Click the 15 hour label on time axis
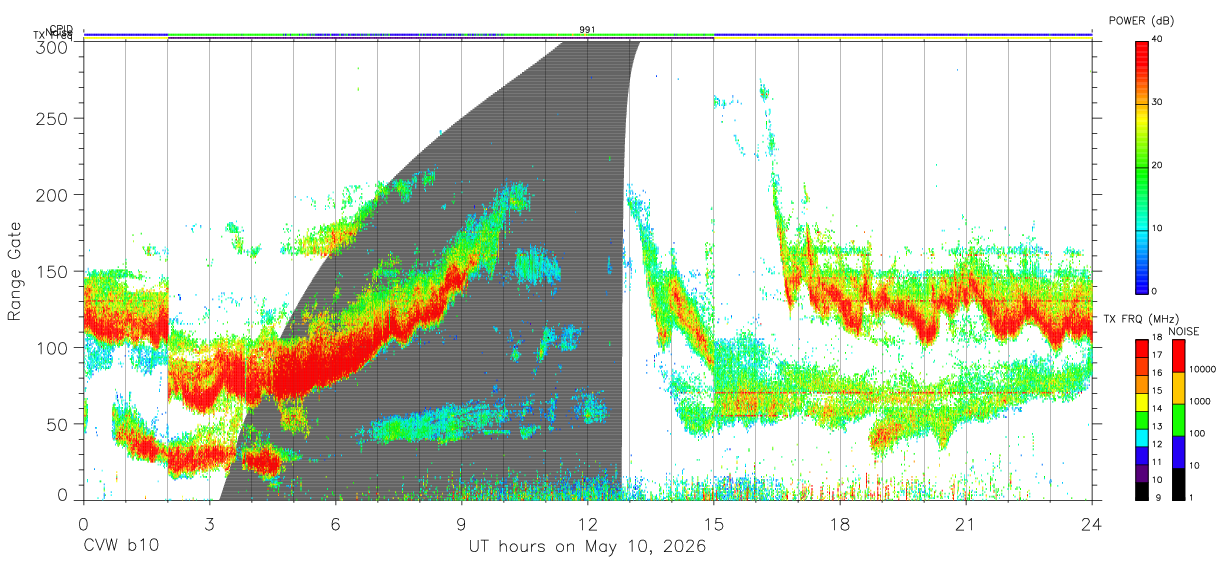The width and height of the screenshot is (1228, 567). point(714,524)
